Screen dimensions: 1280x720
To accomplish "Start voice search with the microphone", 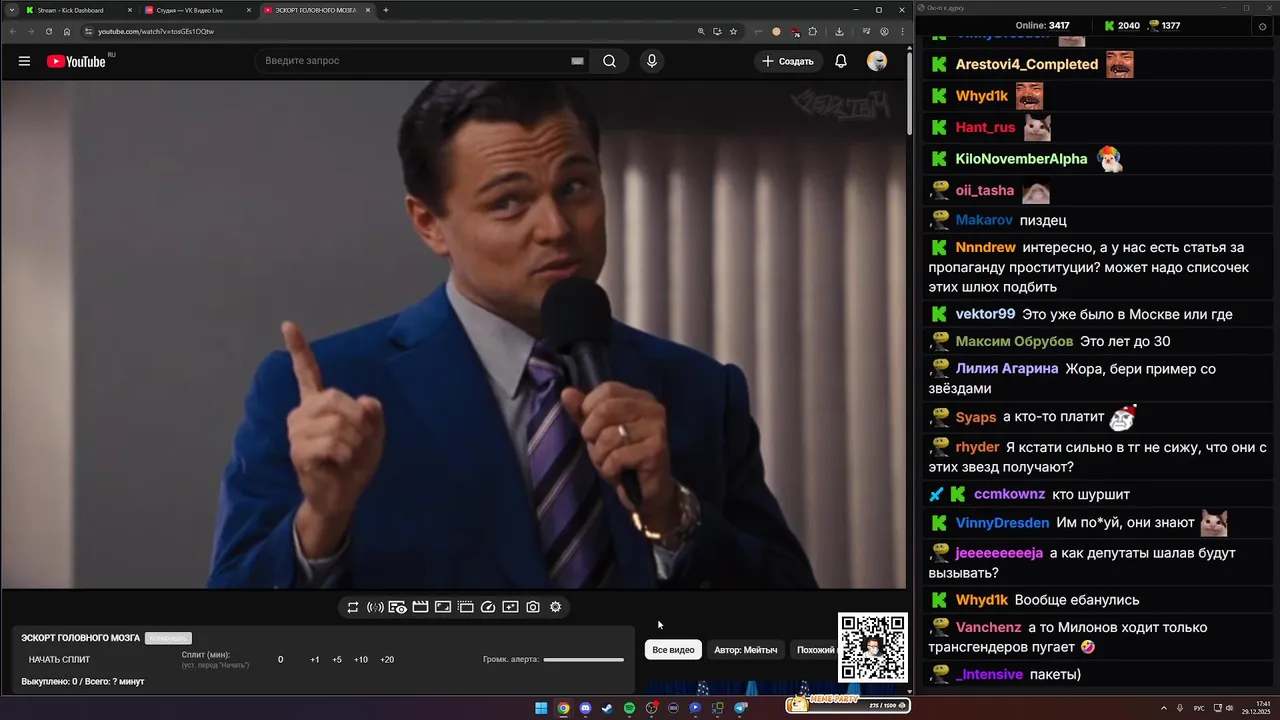I will click(x=652, y=61).
